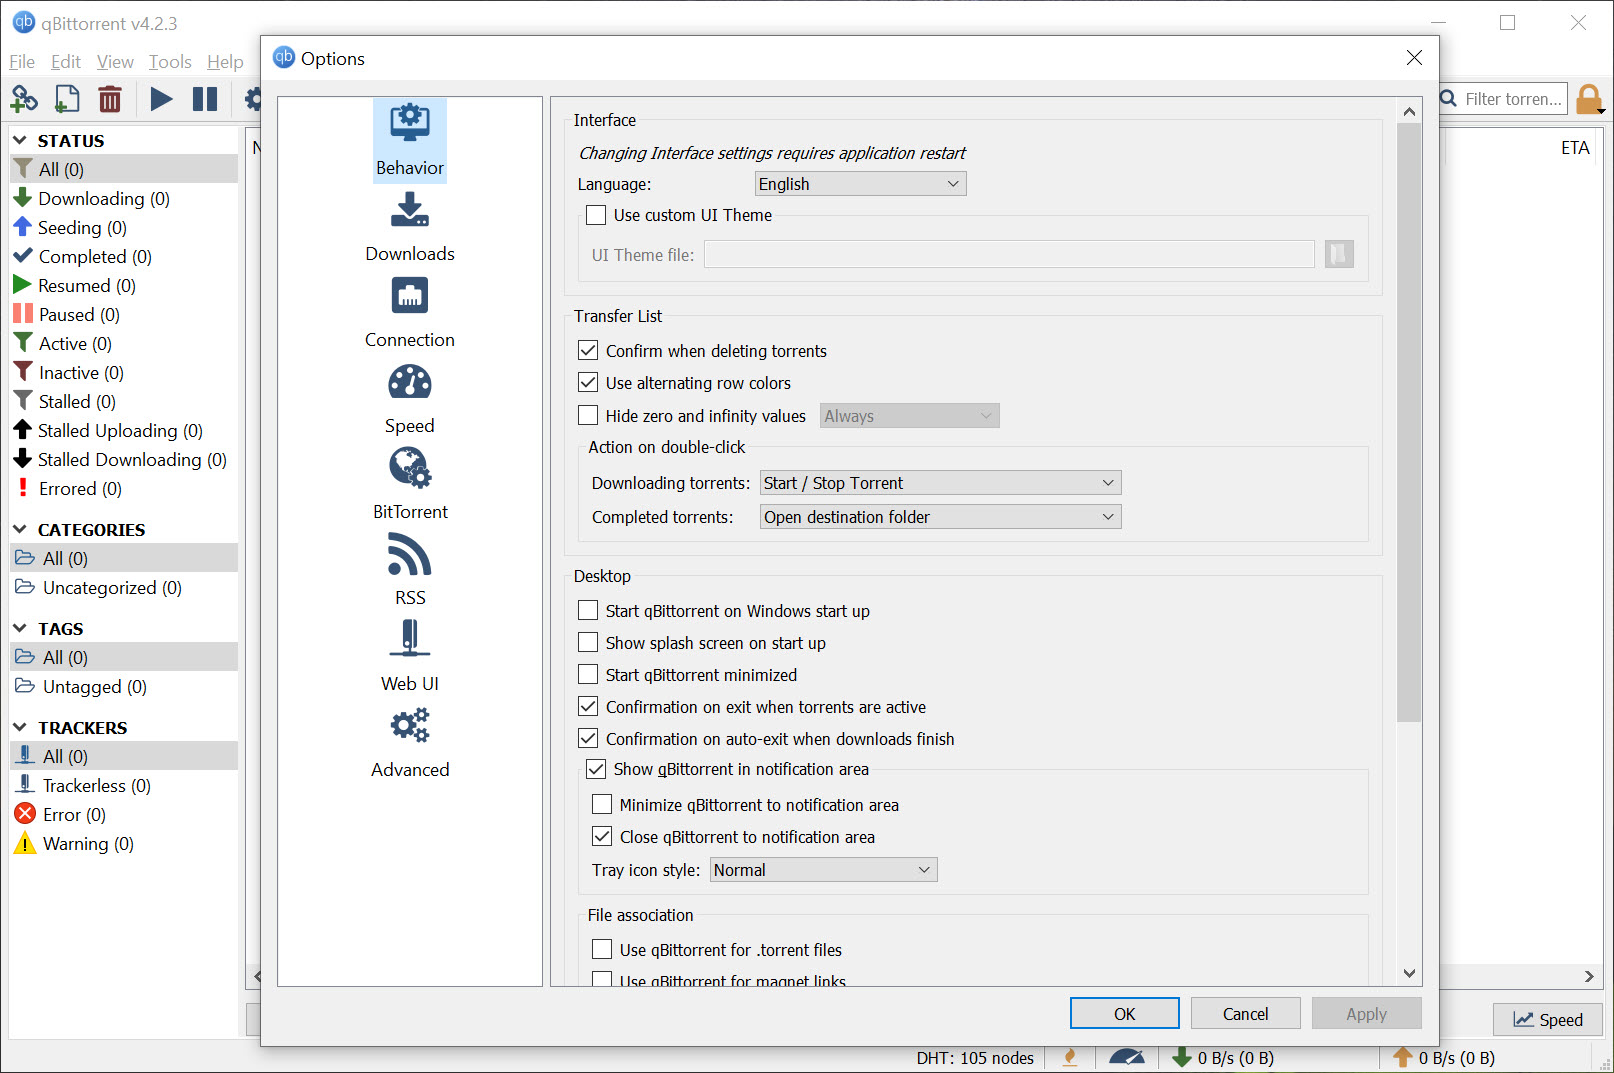Open the BitTorrent options page

(x=410, y=484)
